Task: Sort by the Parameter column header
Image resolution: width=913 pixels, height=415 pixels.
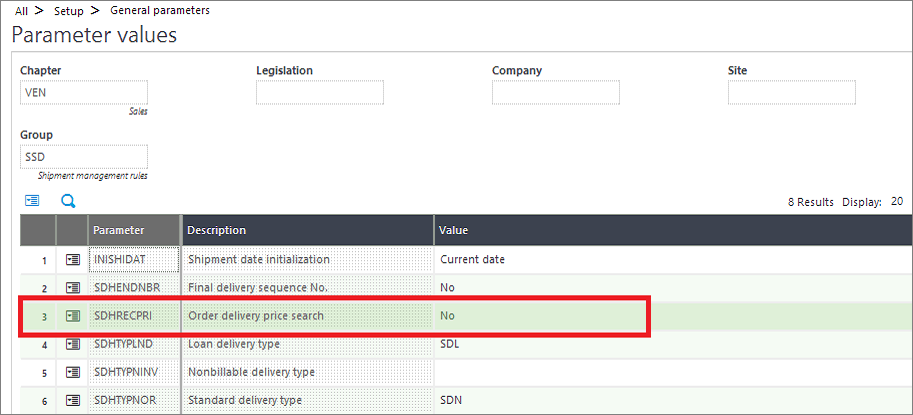Action: pyautogui.click(x=135, y=230)
